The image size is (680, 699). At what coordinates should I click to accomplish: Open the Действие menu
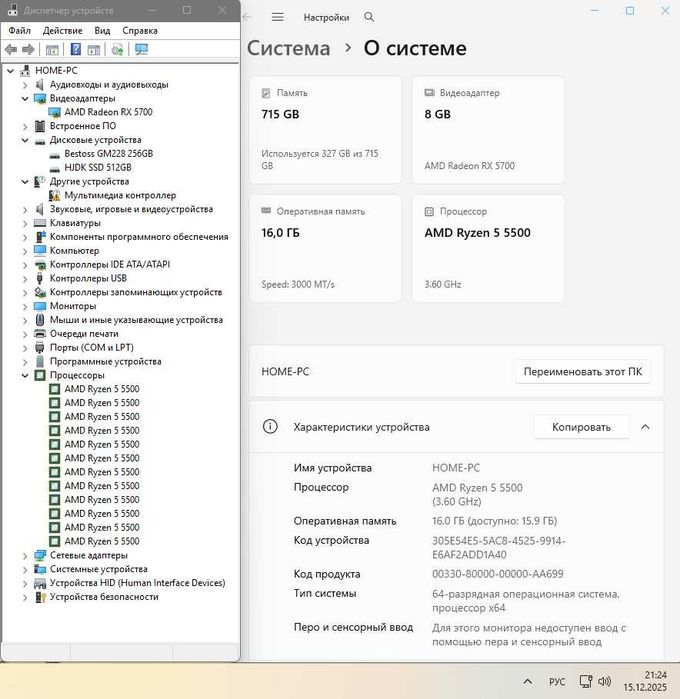pyautogui.click(x=62, y=30)
